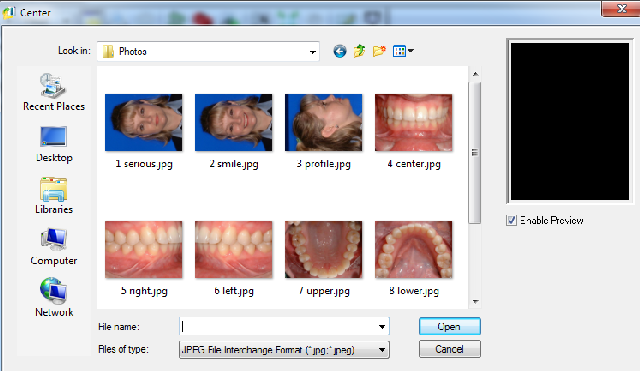Click the Open button
The height and width of the screenshot is (371, 640).
(x=449, y=327)
